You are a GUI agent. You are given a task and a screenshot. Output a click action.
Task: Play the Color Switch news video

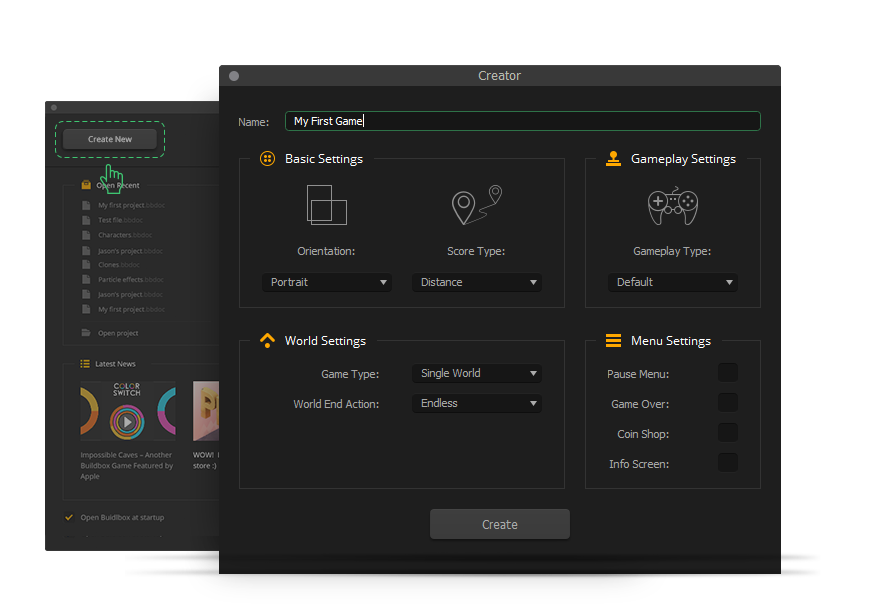127,422
